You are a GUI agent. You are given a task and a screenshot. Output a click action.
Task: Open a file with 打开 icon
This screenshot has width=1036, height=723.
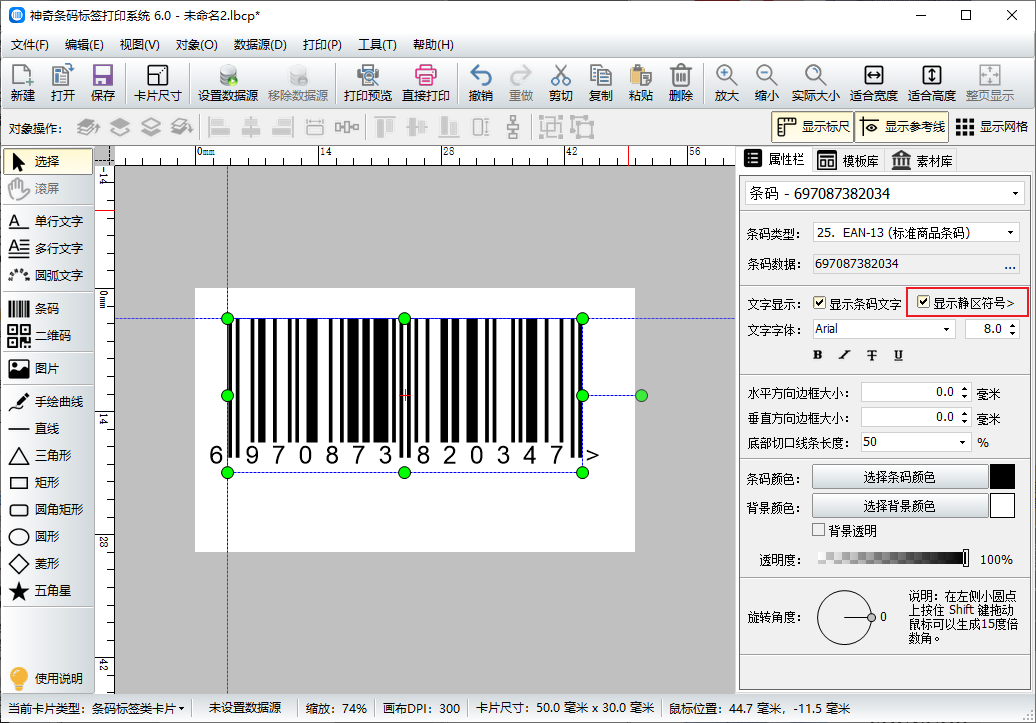click(63, 83)
